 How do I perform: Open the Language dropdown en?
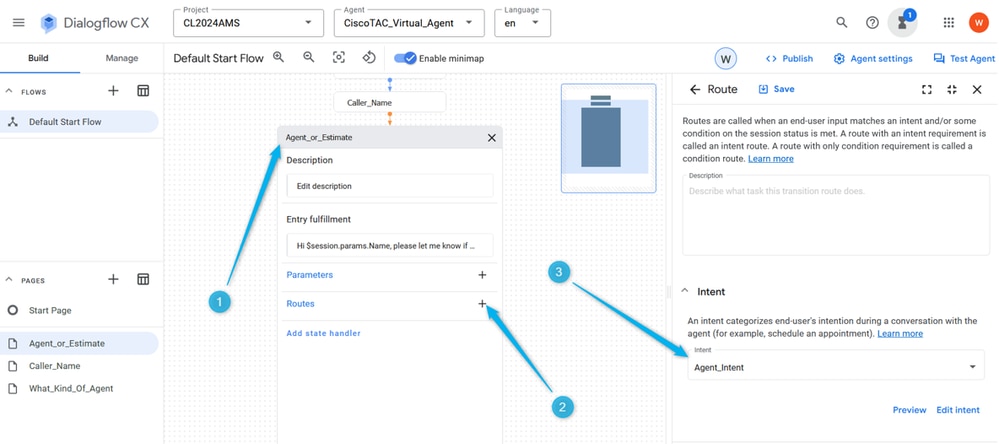point(522,23)
